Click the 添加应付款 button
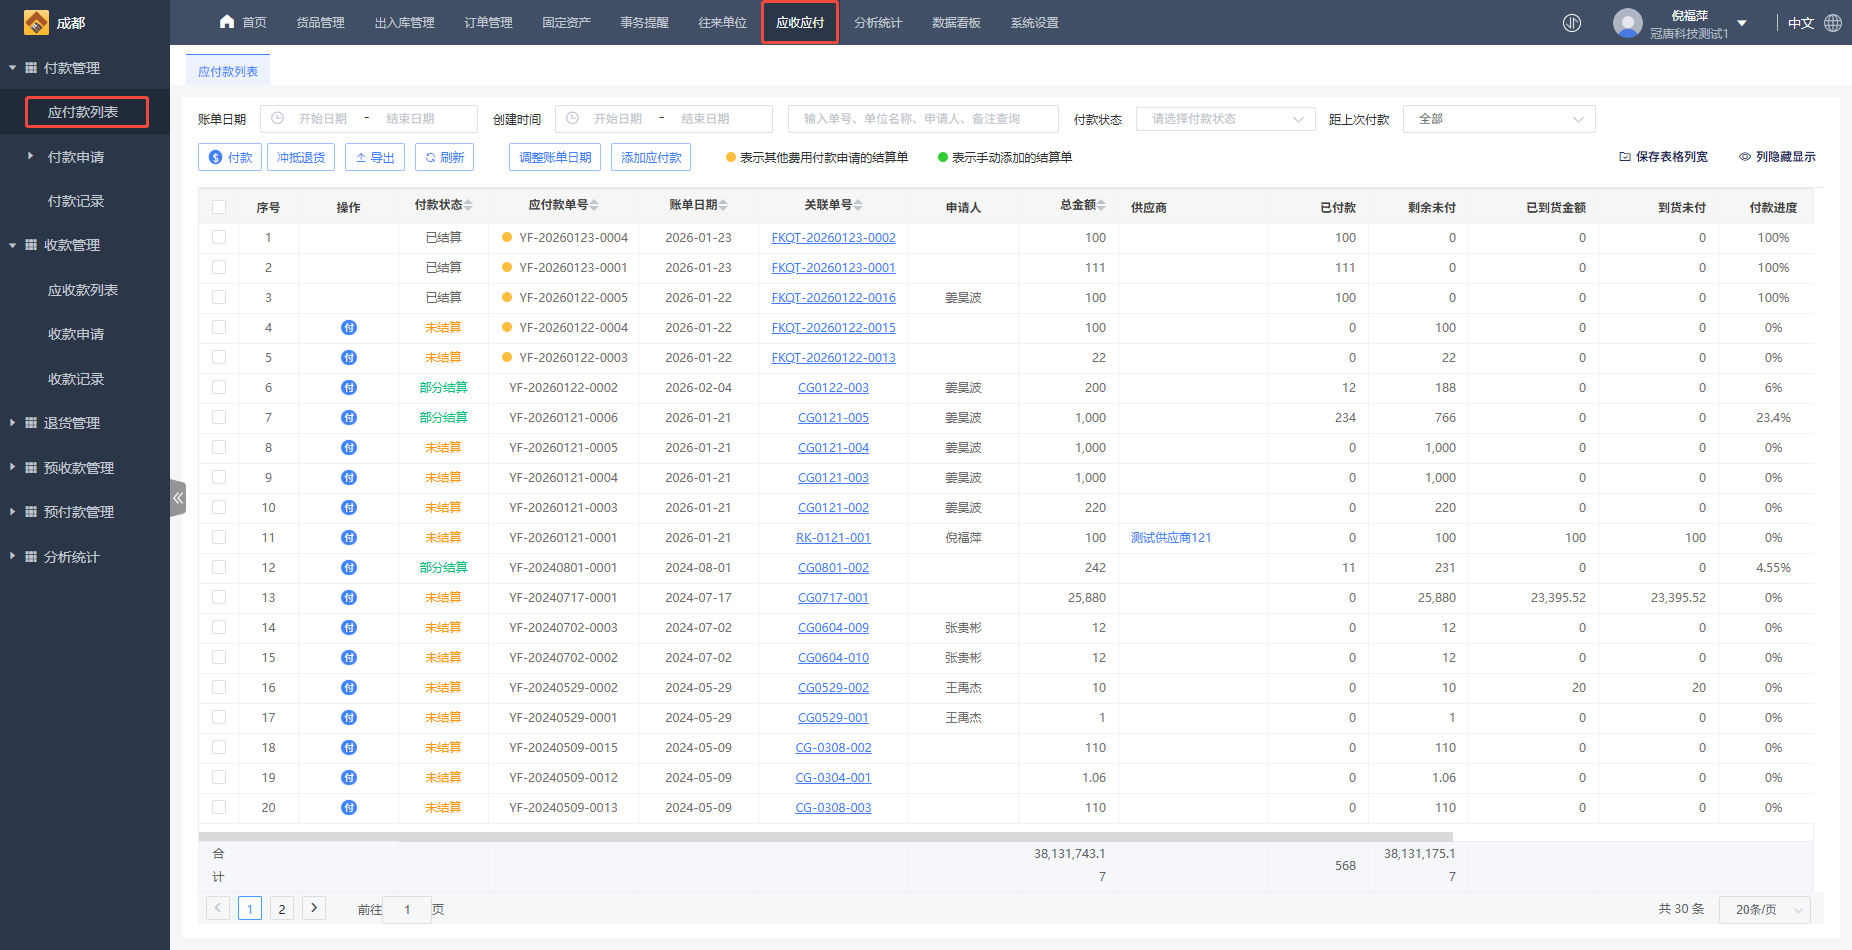Viewport: 1852px width, 950px height. (x=651, y=157)
